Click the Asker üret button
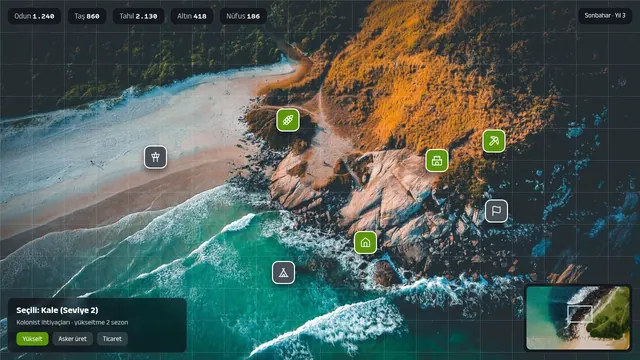 [x=72, y=339]
